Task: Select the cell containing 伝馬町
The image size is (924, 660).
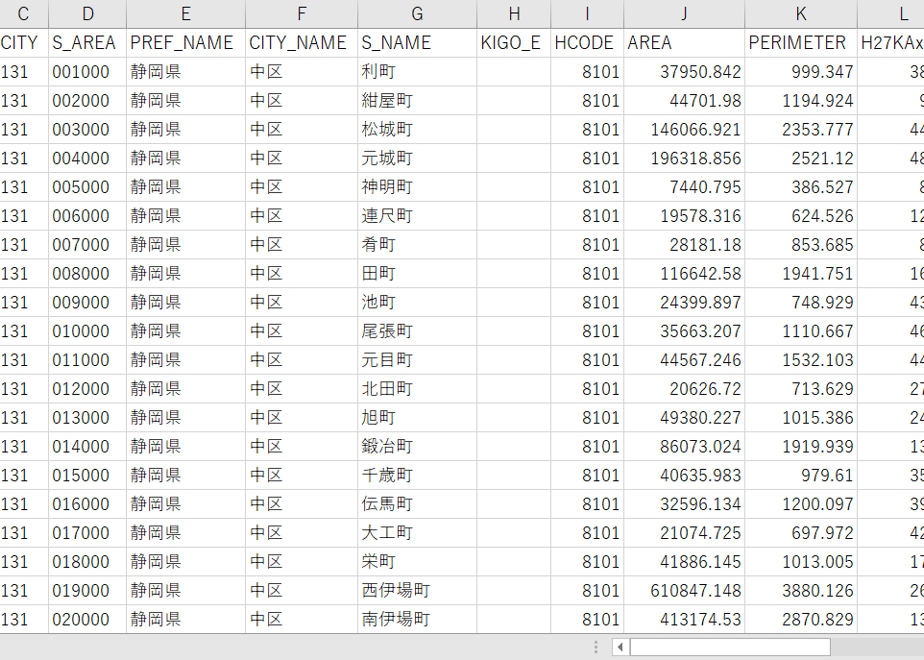Action: point(417,504)
